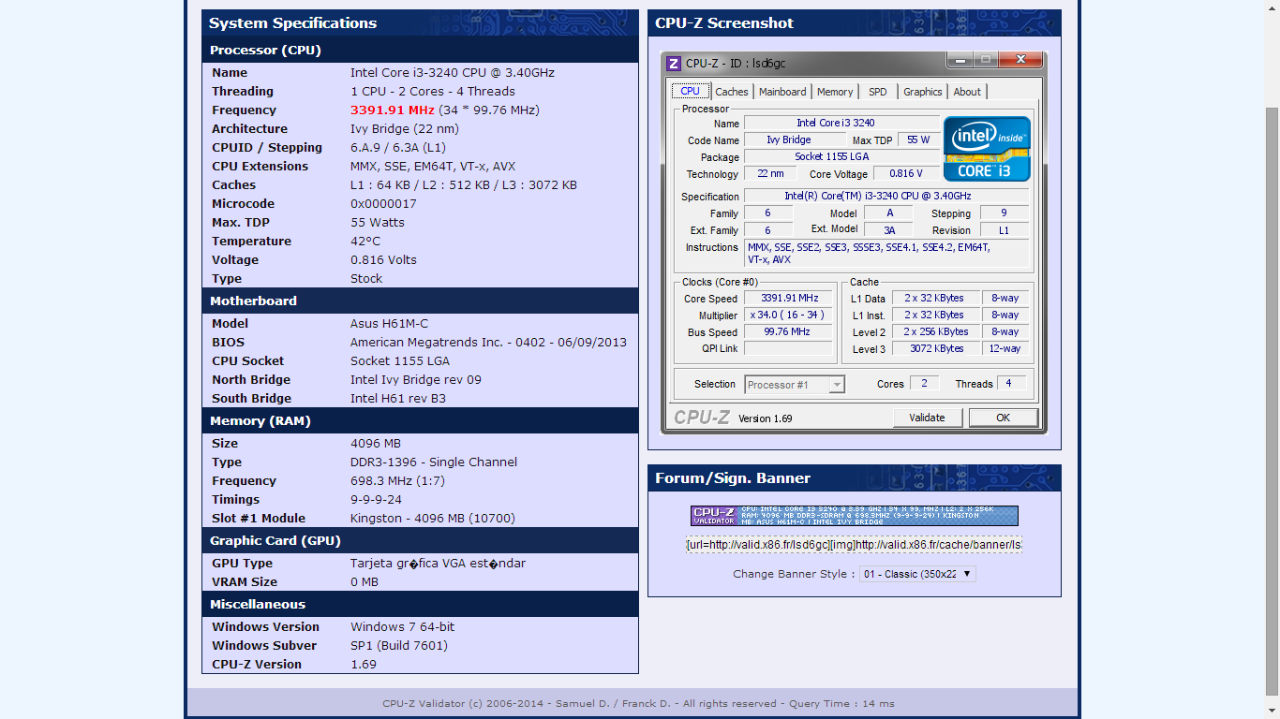The width and height of the screenshot is (1280, 719).
Task: Click the red 3391.91 MHz frequency value
Action: (392, 110)
